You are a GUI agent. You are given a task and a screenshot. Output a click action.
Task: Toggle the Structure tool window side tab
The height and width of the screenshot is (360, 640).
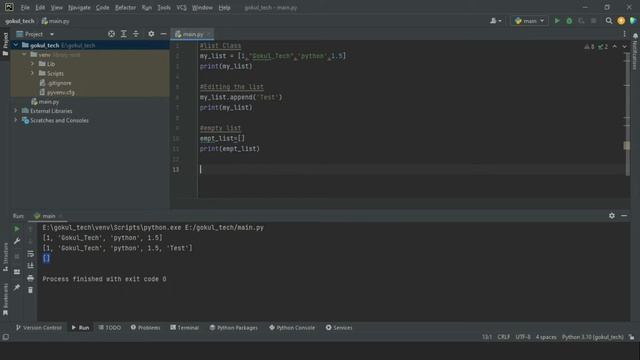pyautogui.click(x=5, y=256)
